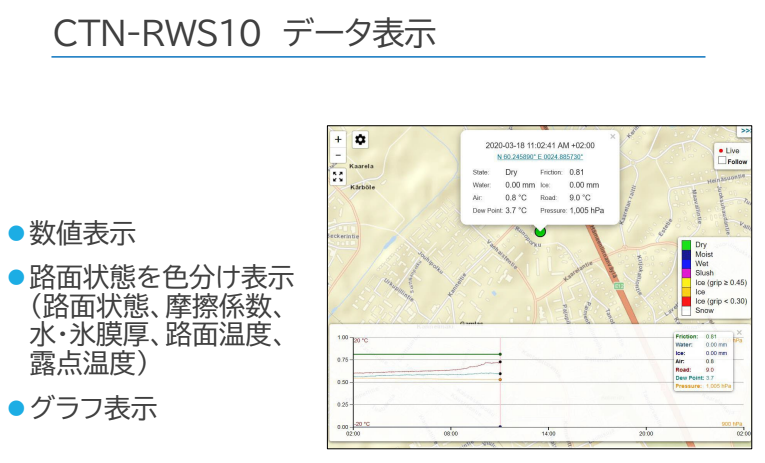Image resolution: width=765 pixels, height=463 pixels.
Task: Click the blue Wet legend swatch
Action: [686, 263]
